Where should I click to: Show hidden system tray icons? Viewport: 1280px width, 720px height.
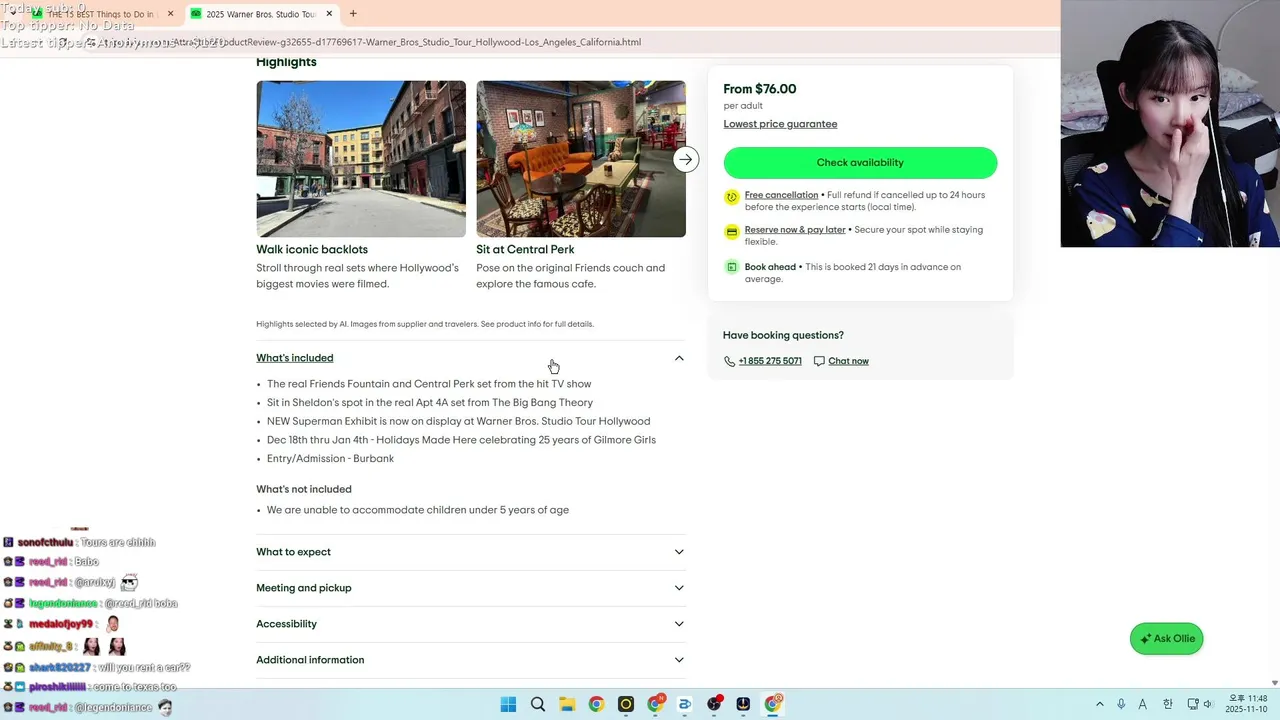tap(1100, 704)
